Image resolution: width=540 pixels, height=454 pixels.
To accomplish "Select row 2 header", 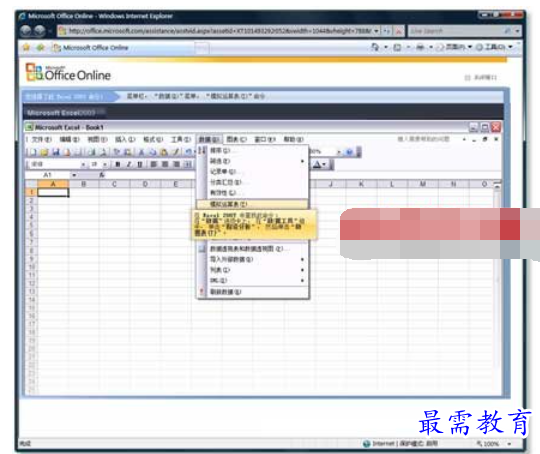I will pyautogui.click(x=31, y=201).
